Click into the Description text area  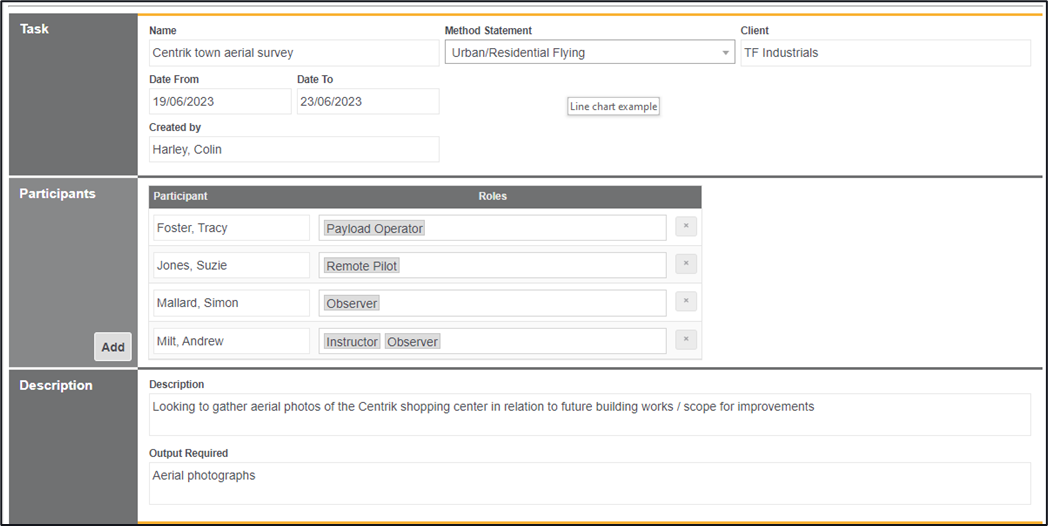[589, 414]
